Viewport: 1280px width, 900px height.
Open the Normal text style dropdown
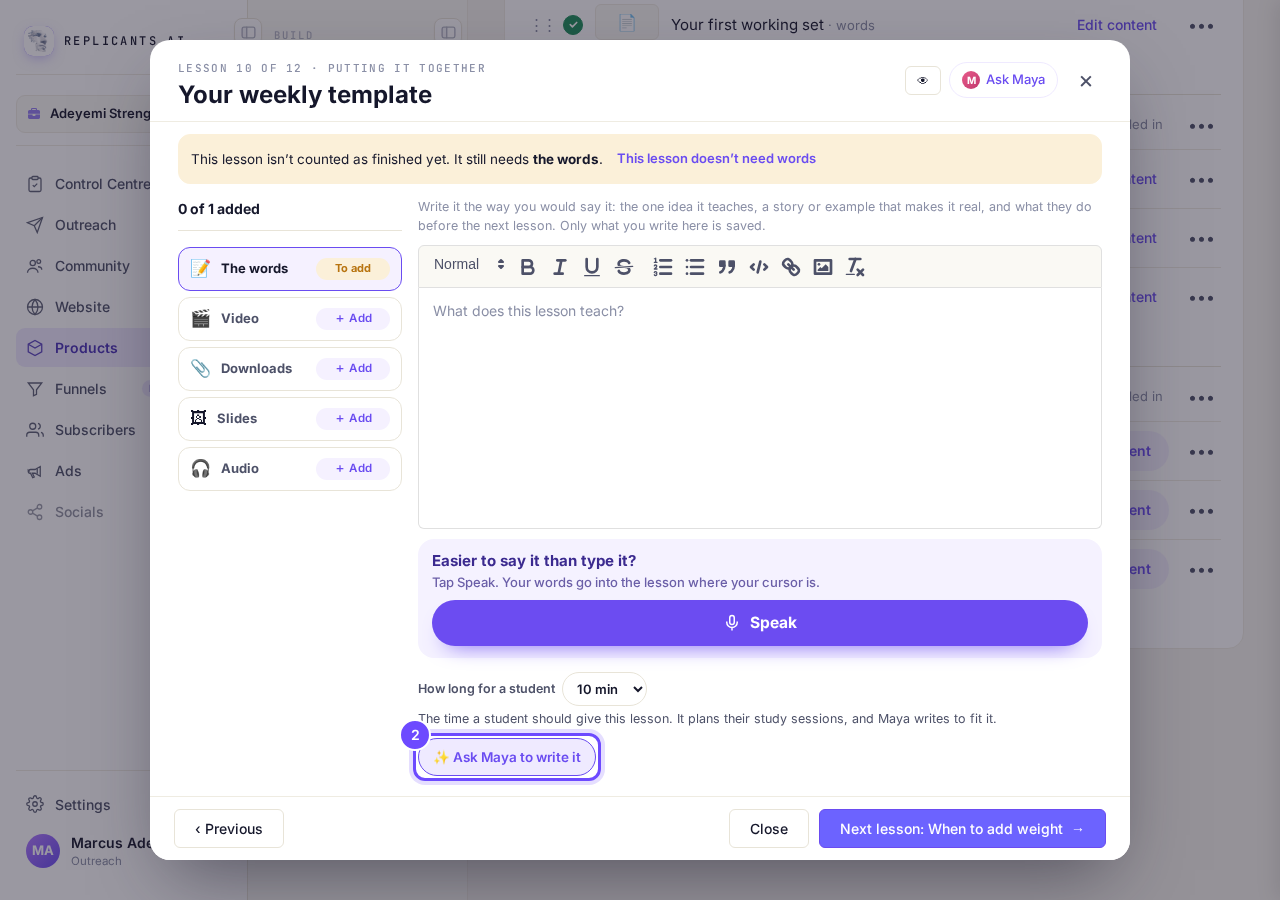coord(470,265)
